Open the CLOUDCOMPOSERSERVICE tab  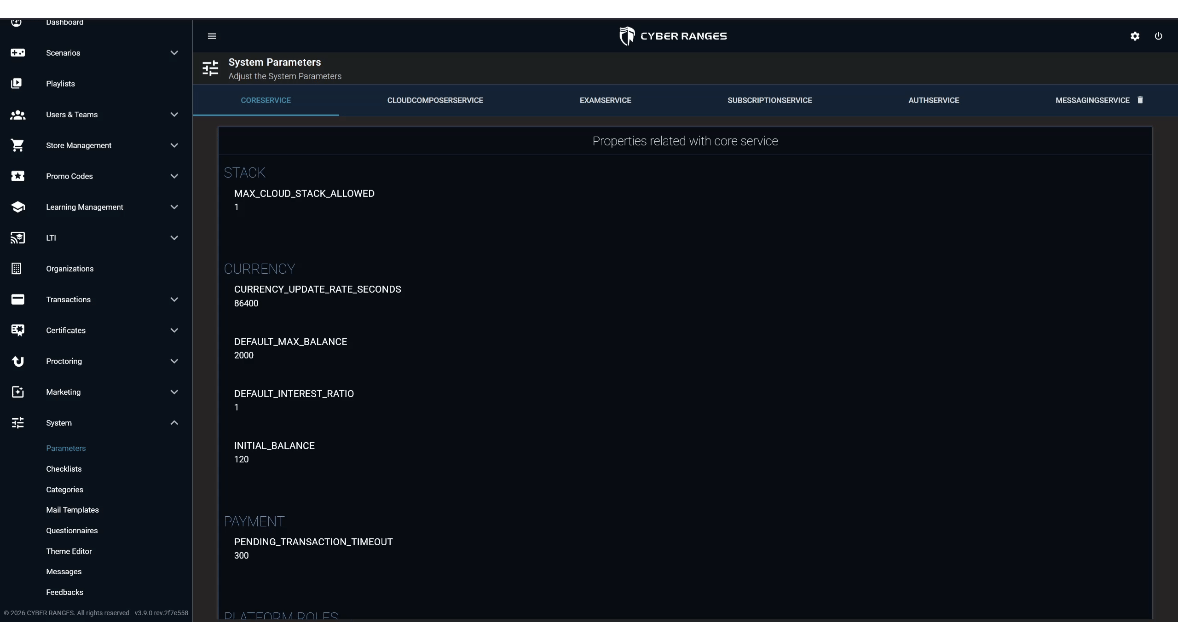click(435, 100)
